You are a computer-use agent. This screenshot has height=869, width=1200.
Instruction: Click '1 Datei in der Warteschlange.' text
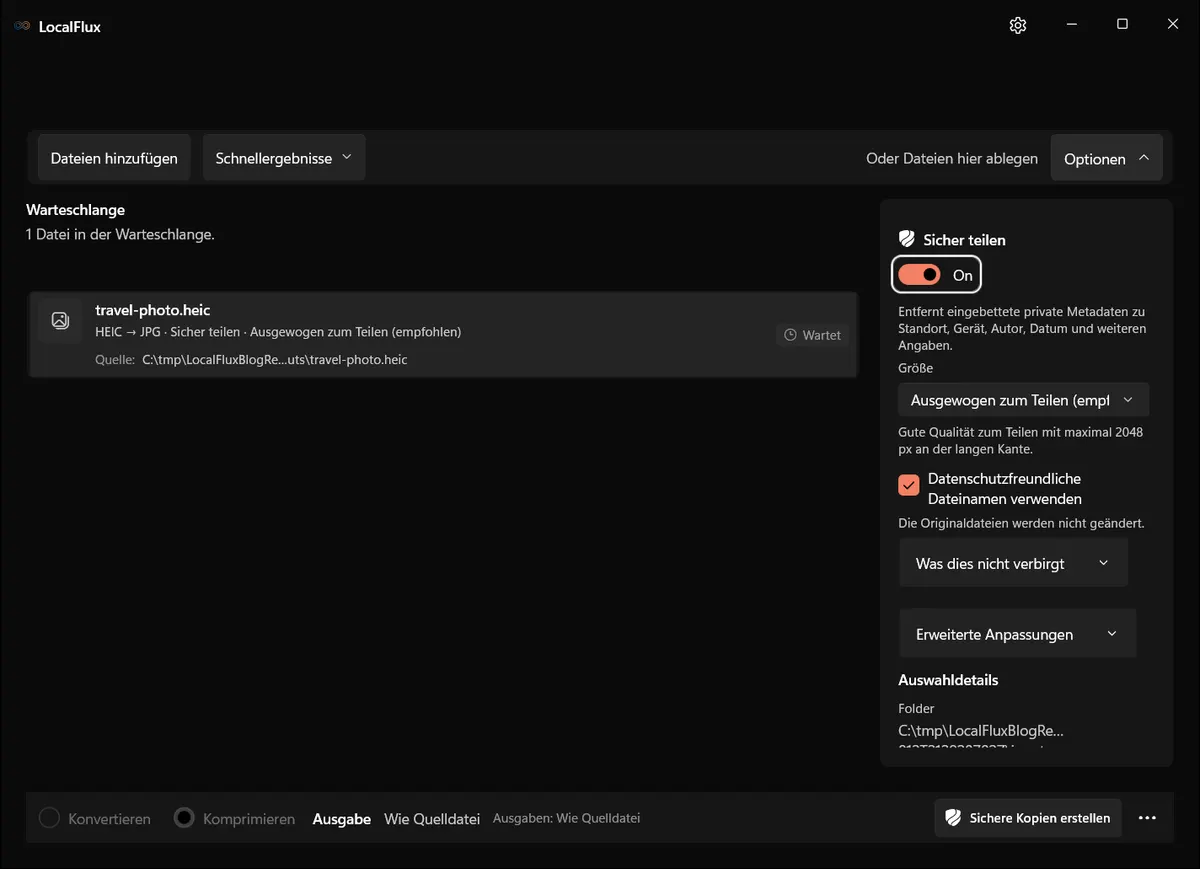point(120,235)
